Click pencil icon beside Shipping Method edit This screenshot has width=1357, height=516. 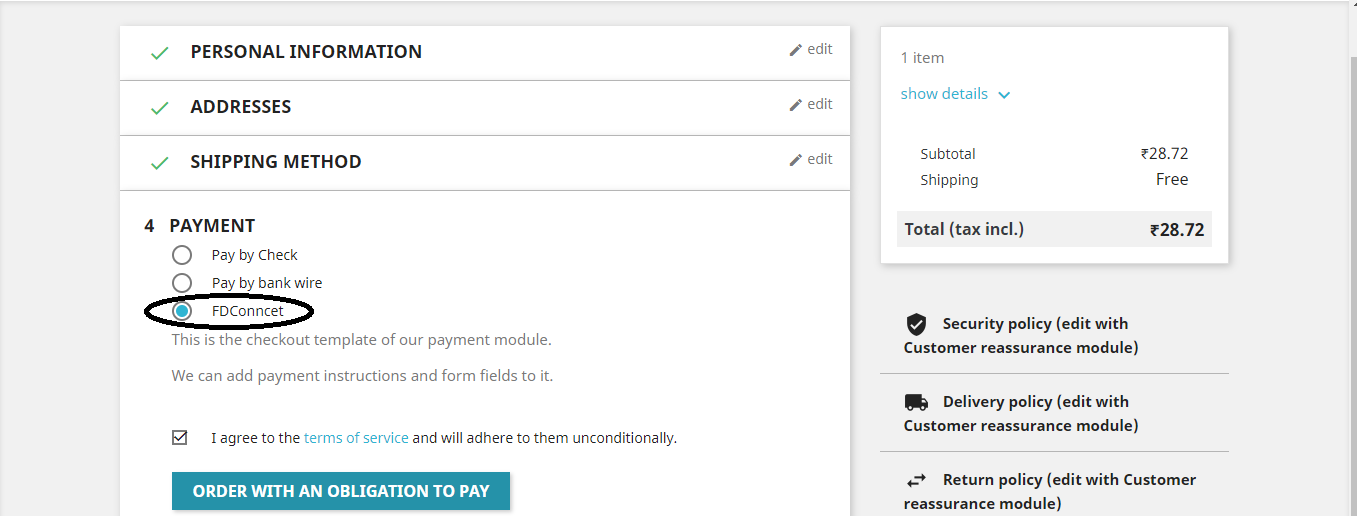tap(796, 160)
